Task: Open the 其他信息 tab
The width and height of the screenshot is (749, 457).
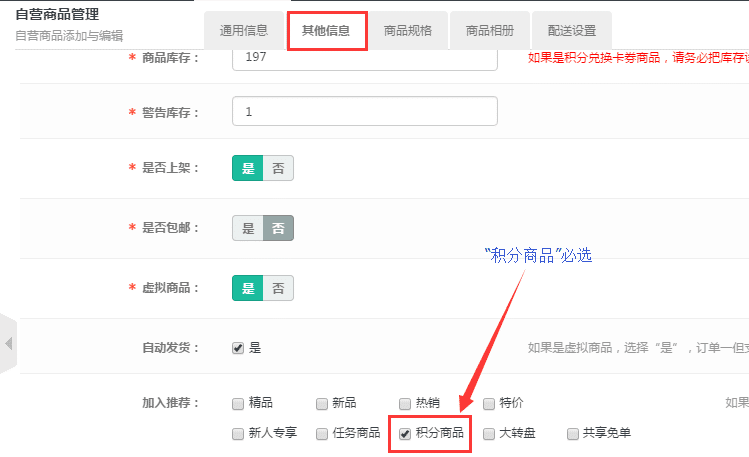Action: (x=326, y=30)
